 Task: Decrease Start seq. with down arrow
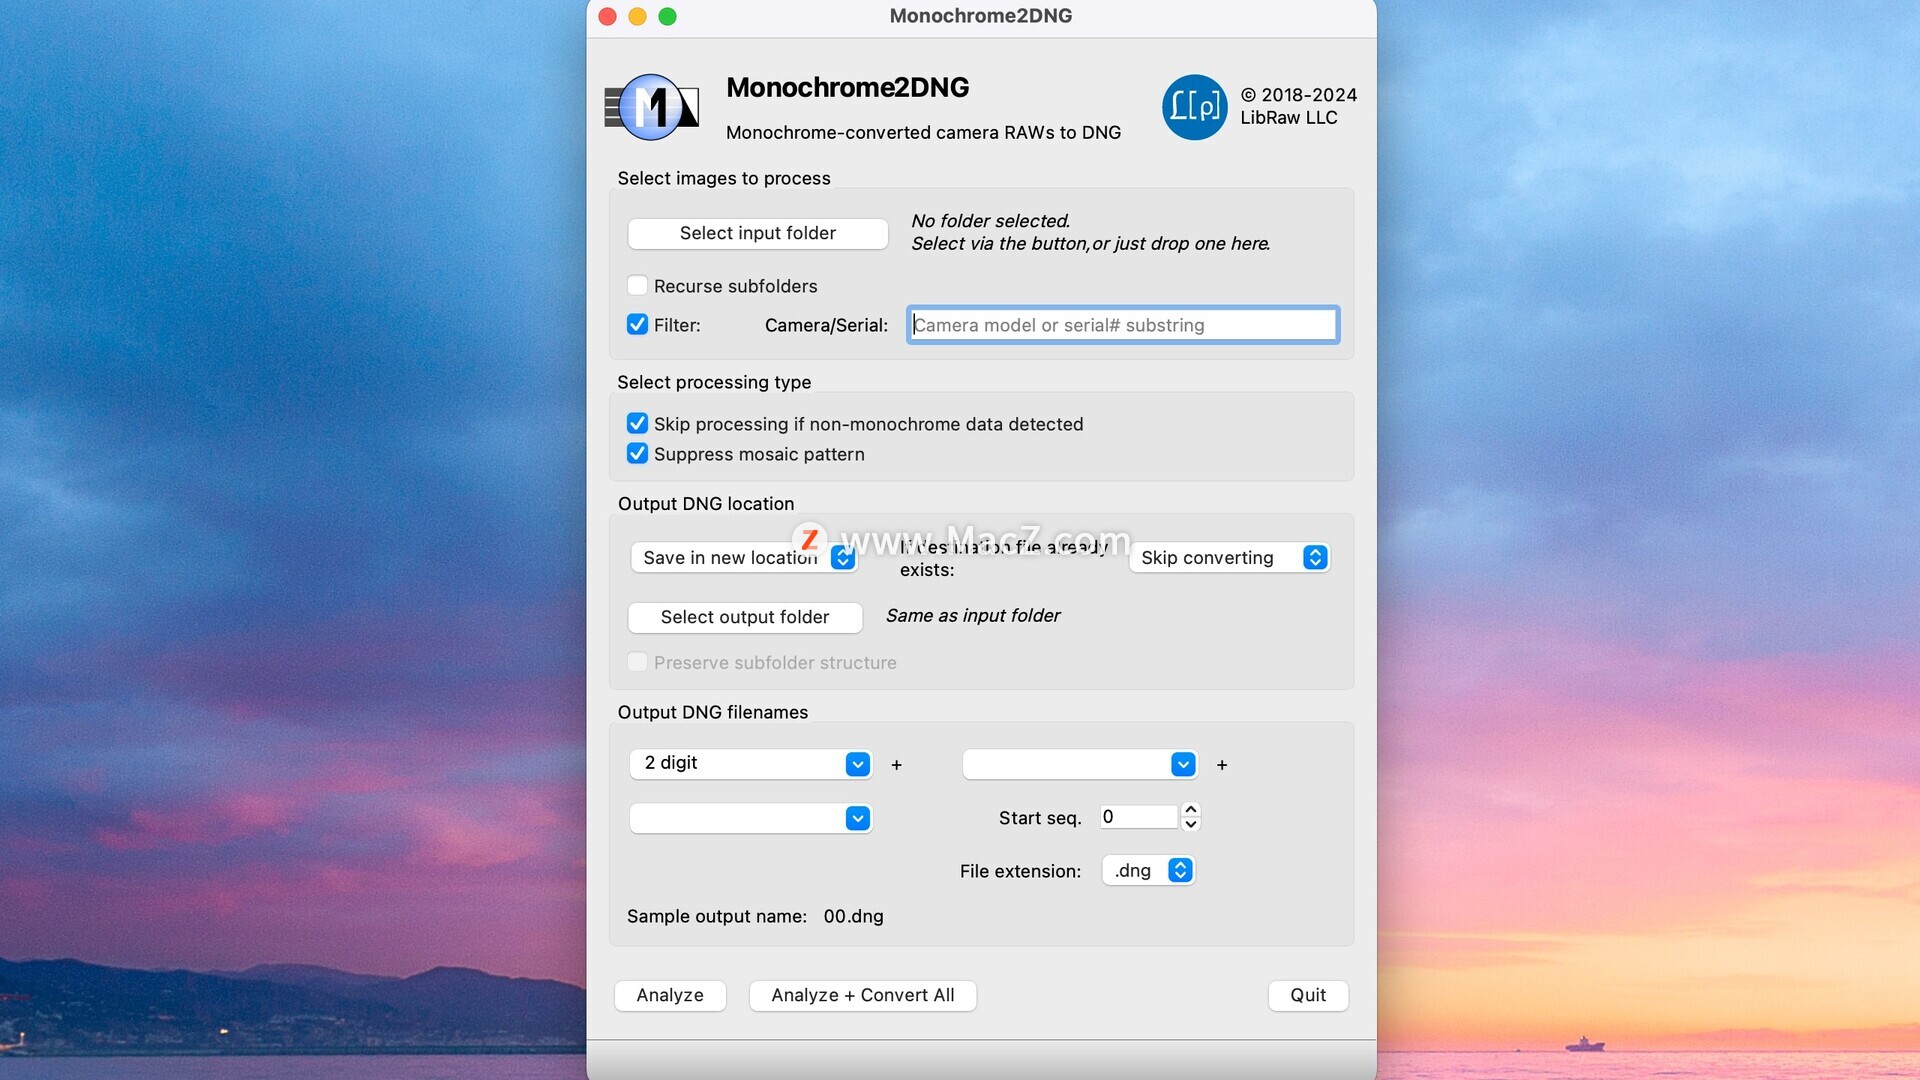click(x=1190, y=825)
